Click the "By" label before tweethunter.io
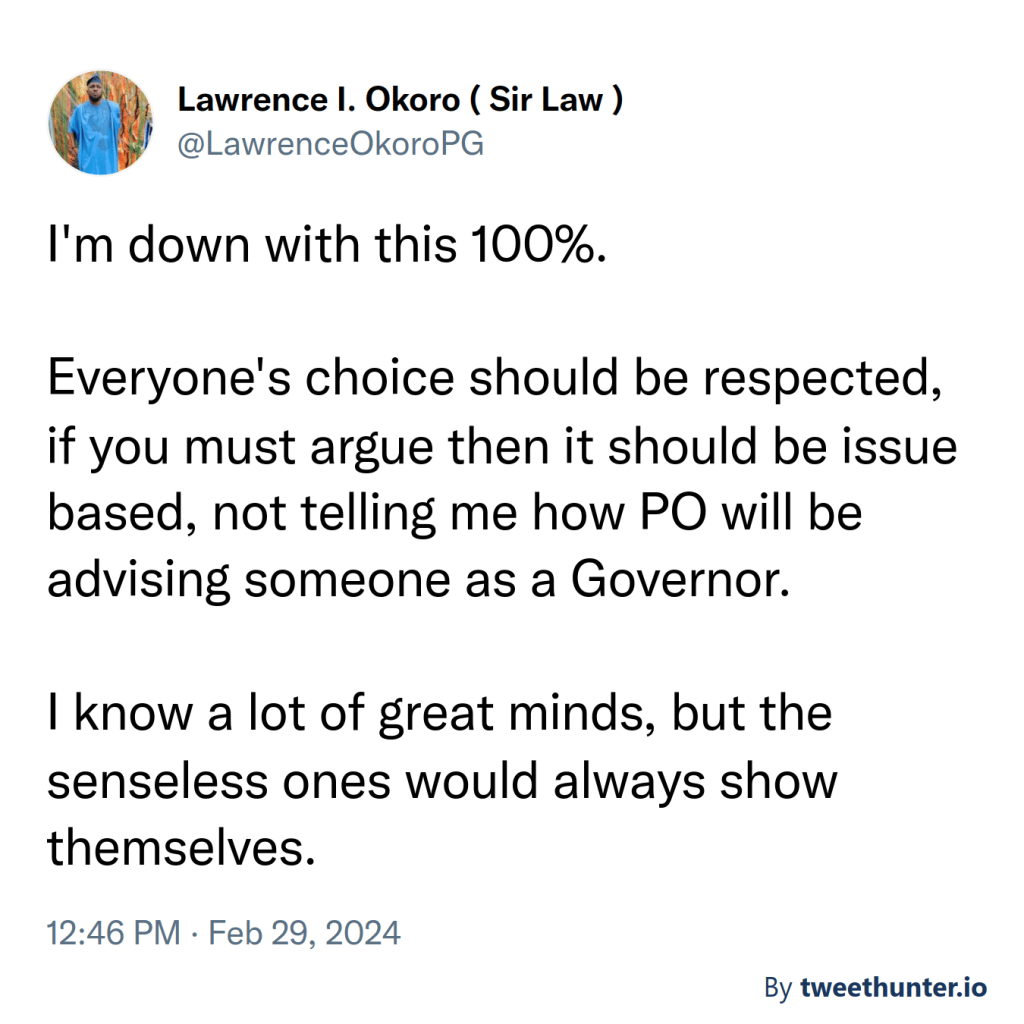The width and height of the screenshot is (1024, 1024). point(779,989)
